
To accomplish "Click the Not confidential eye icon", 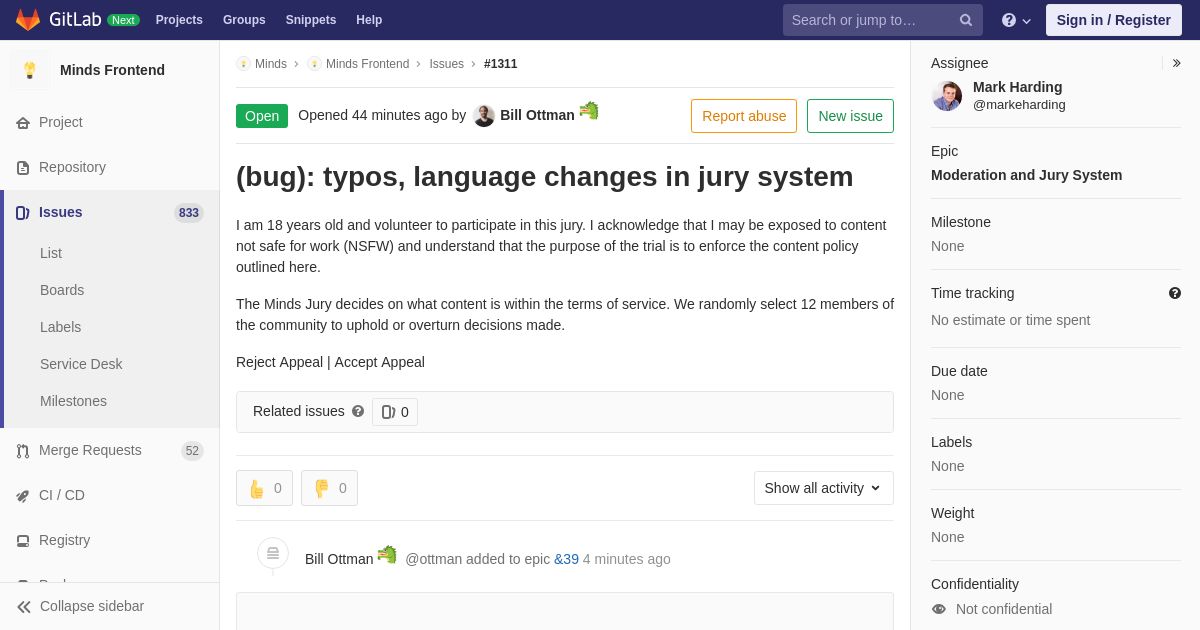I will [x=939, y=609].
